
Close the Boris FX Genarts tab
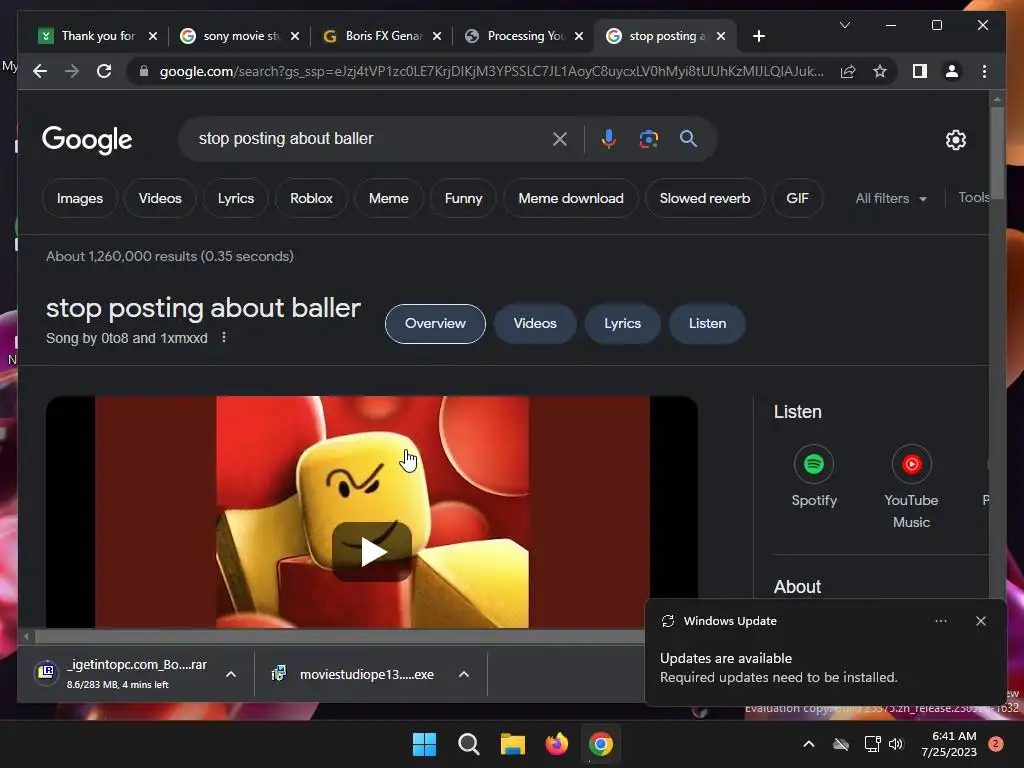(x=437, y=36)
